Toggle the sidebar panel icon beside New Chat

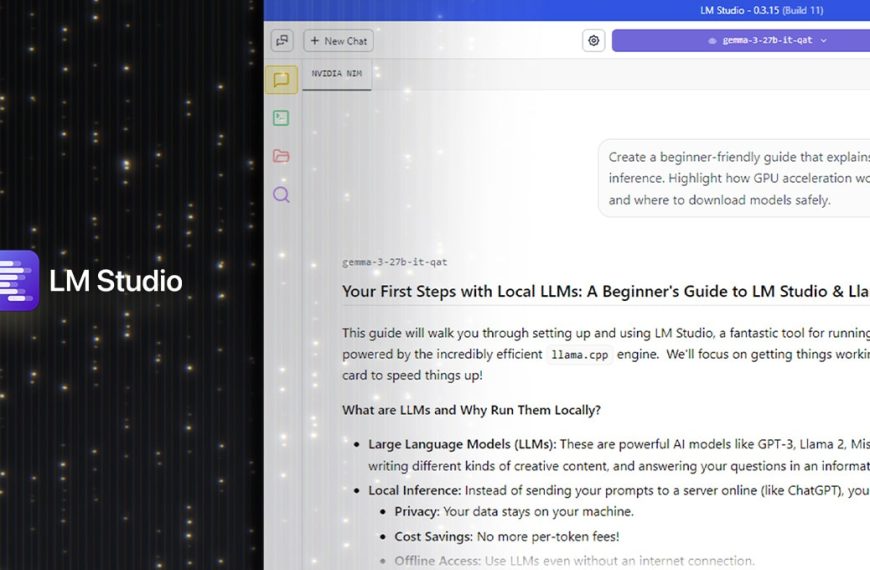pos(282,41)
